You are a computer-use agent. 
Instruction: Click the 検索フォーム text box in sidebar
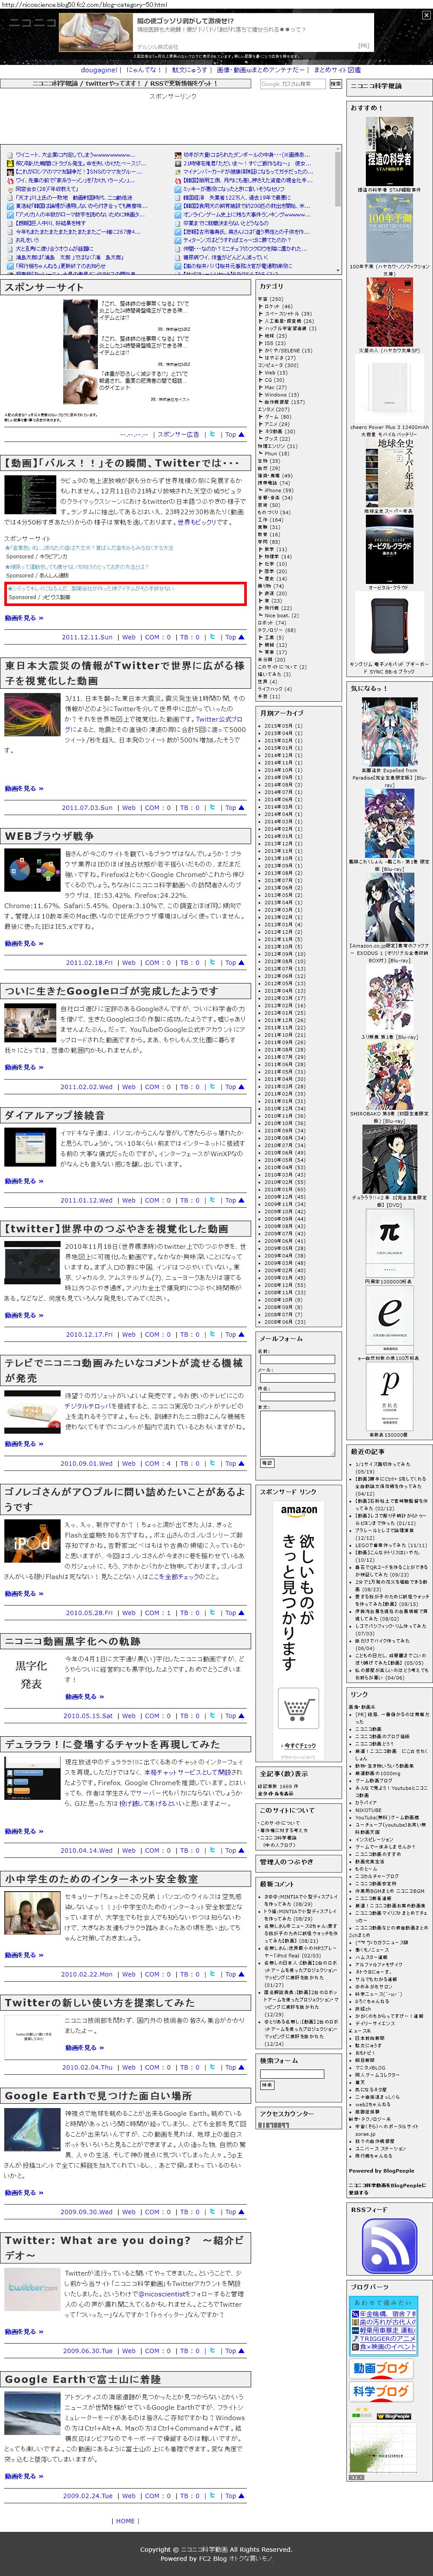[x=291, y=2073]
